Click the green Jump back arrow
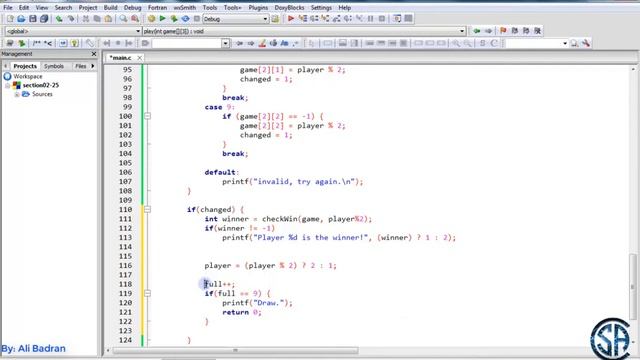The height and width of the screenshot is (360, 640). [477, 31]
